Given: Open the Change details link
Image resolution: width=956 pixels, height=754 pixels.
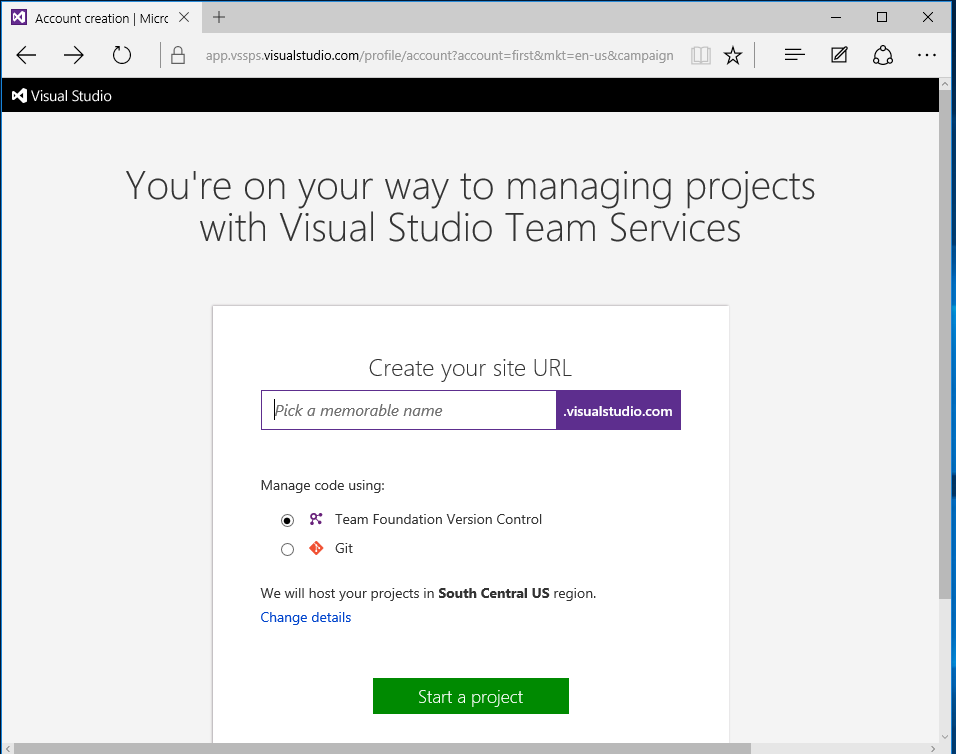Looking at the screenshot, I should 305,617.
